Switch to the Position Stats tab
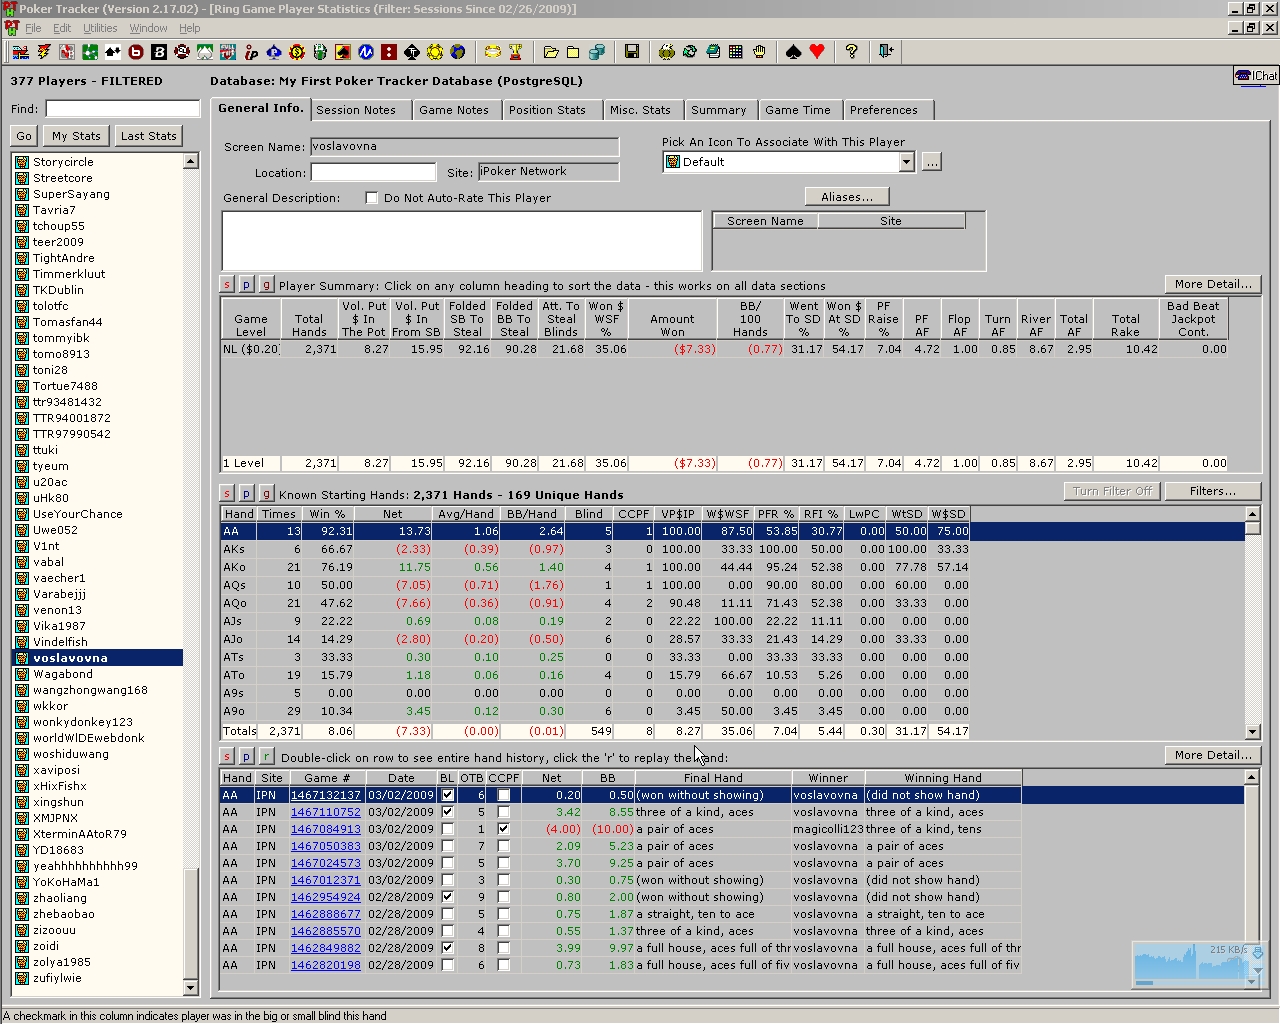The image size is (1280, 1024). pyautogui.click(x=547, y=110)
